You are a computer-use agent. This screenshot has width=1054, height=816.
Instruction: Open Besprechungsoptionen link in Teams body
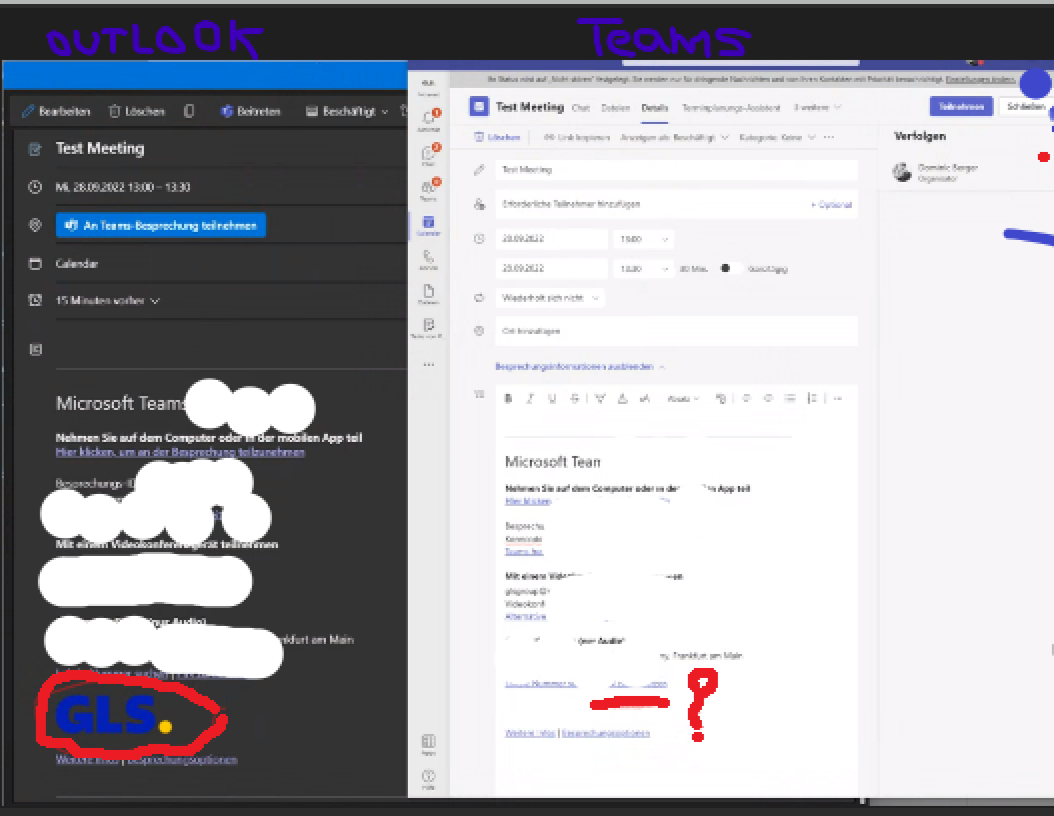(606, 733)
